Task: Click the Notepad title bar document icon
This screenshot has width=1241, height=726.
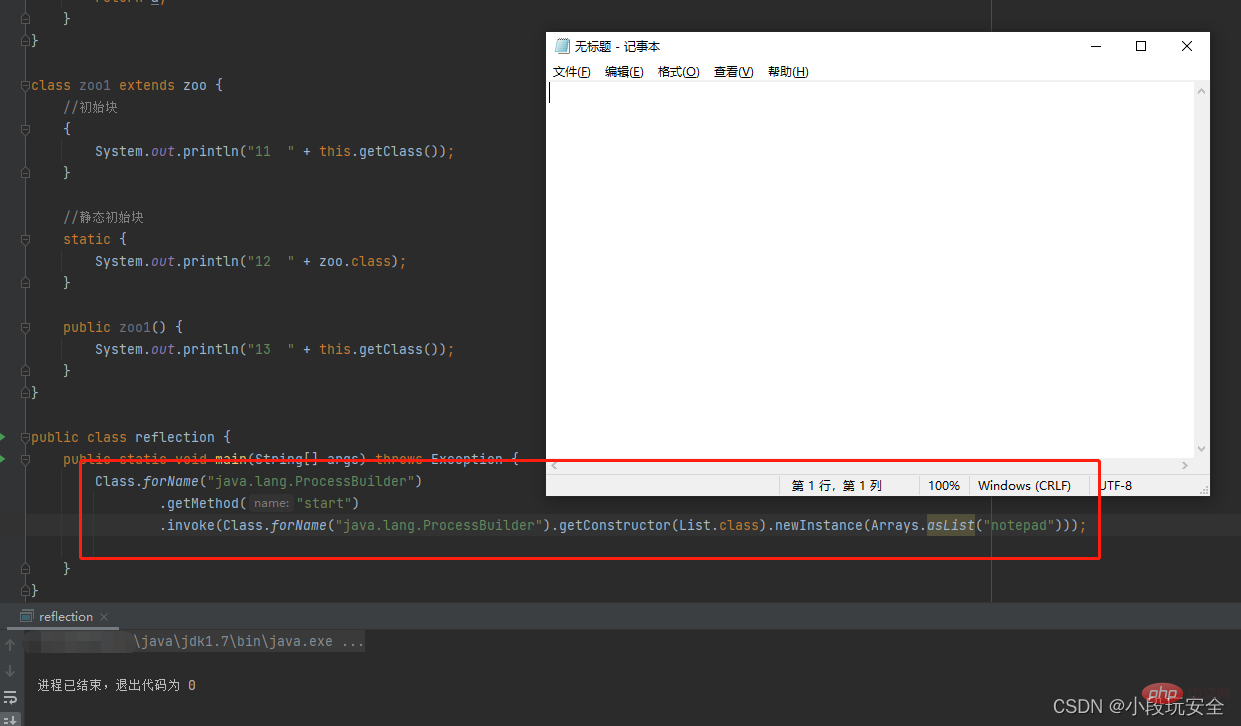Action: click(x=562, y=46)
